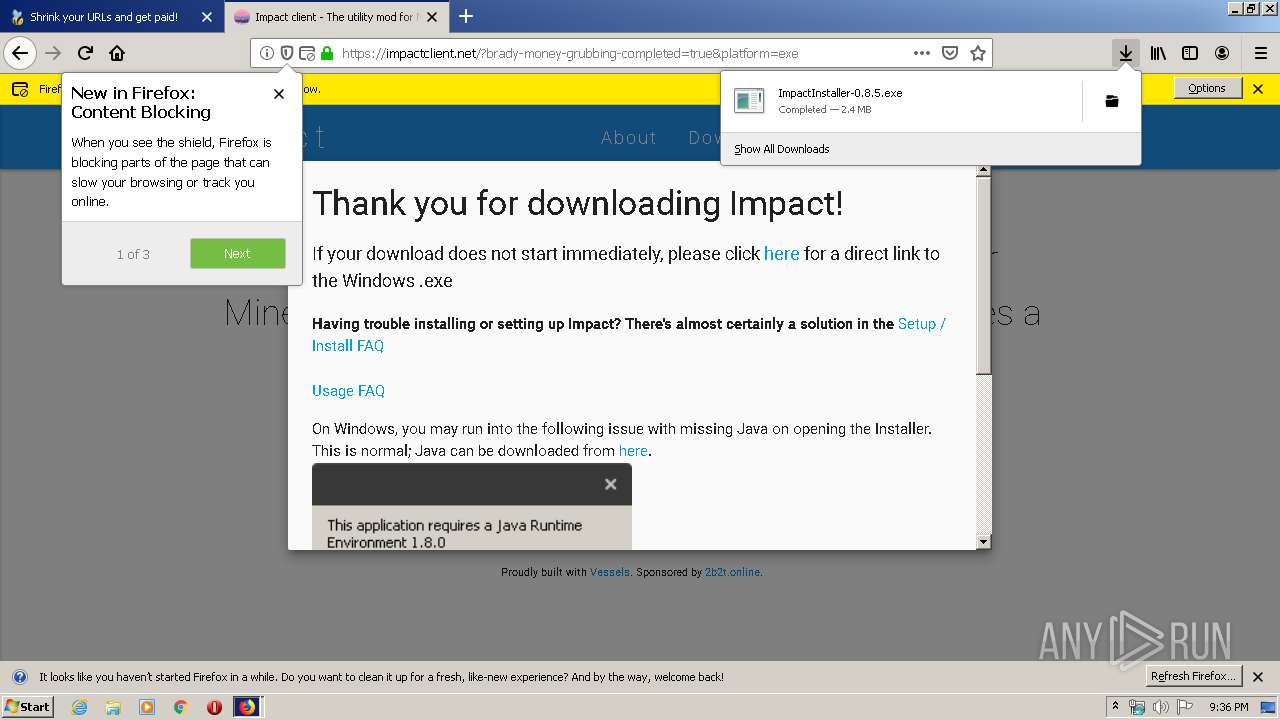Toggle the downloads panel arrow
The height and width of the screenshot is (720, 1280).
tap(1126, 53)
